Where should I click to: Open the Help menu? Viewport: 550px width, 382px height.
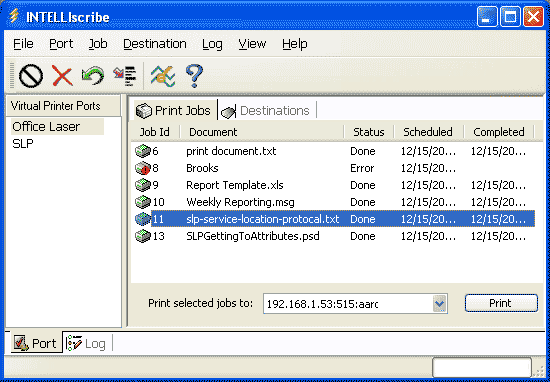pos(295,44)
